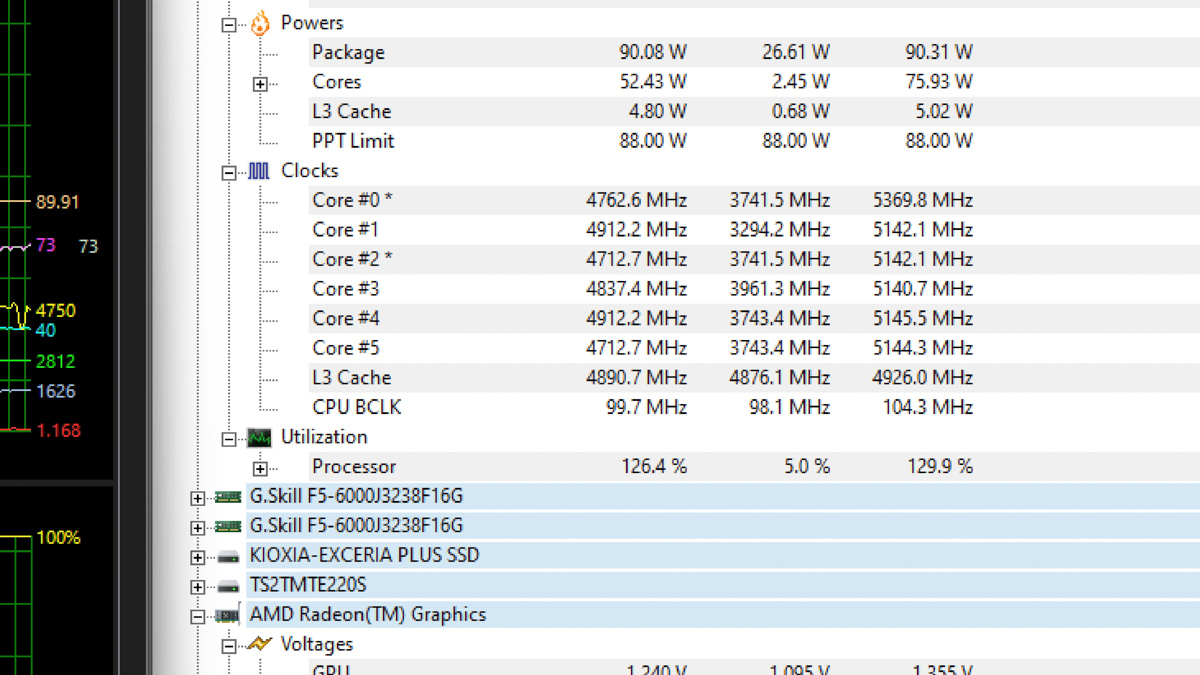The width and height of the screenshot is (1200, 675).
Task: Expand first G.Skill F5-6000J3238F16G memory module
Action: 197,498
